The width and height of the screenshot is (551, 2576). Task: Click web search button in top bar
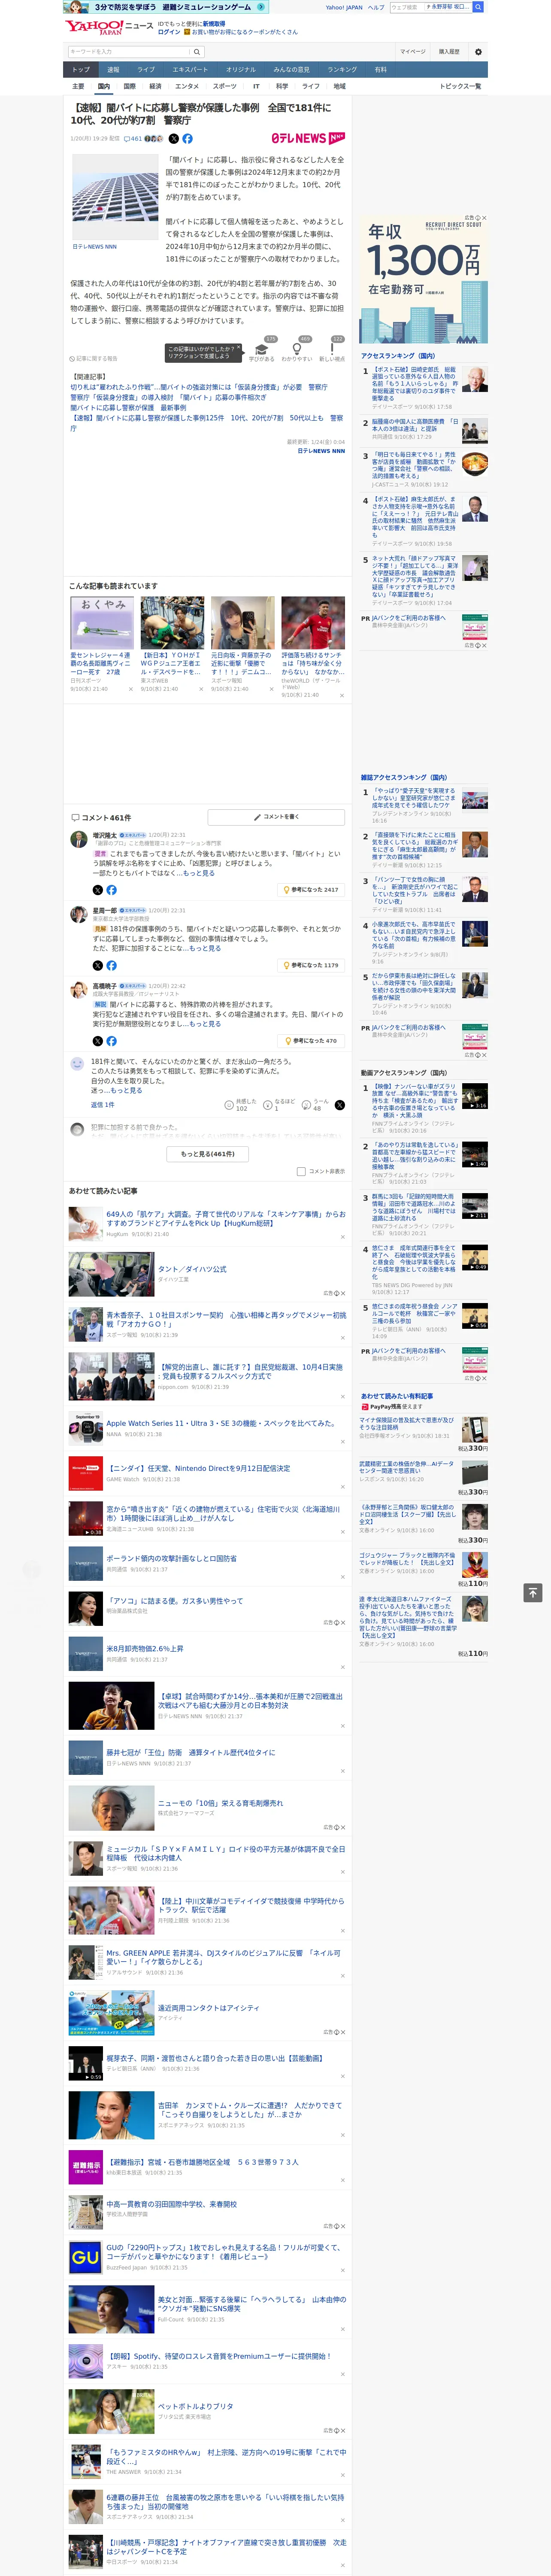[x=478, y=7]
